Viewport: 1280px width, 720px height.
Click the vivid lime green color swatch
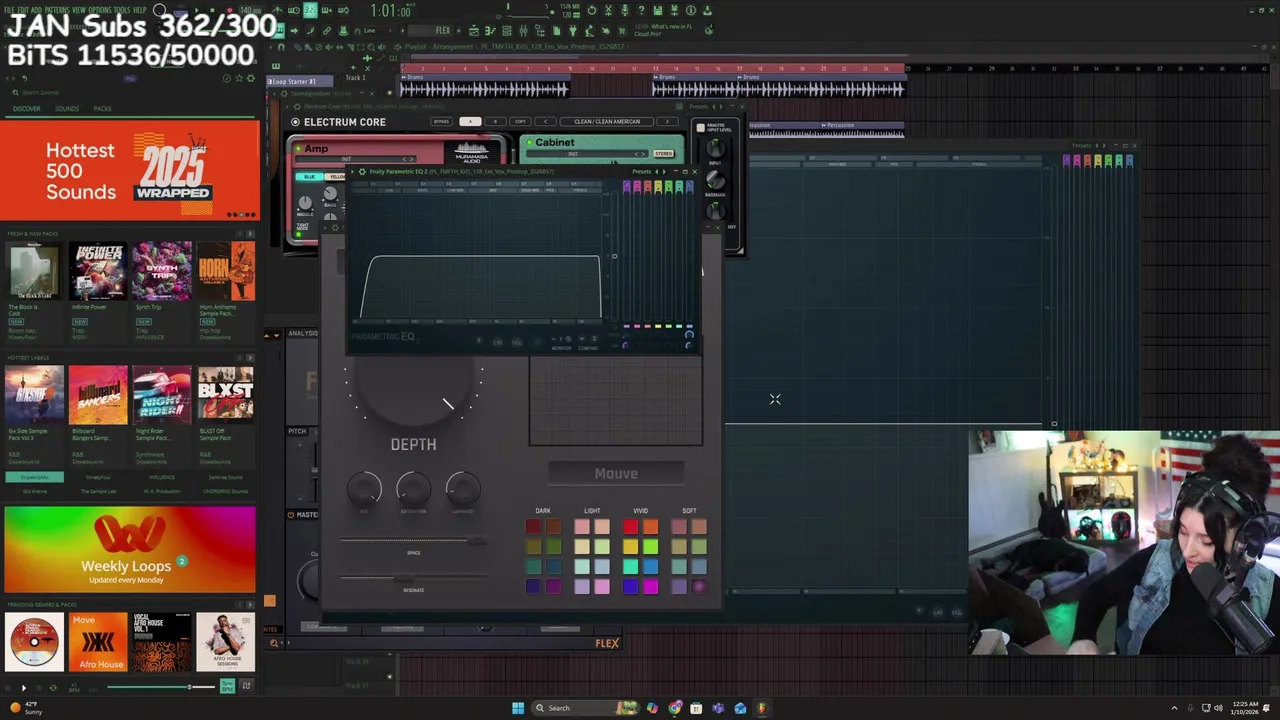pos(650,546)
